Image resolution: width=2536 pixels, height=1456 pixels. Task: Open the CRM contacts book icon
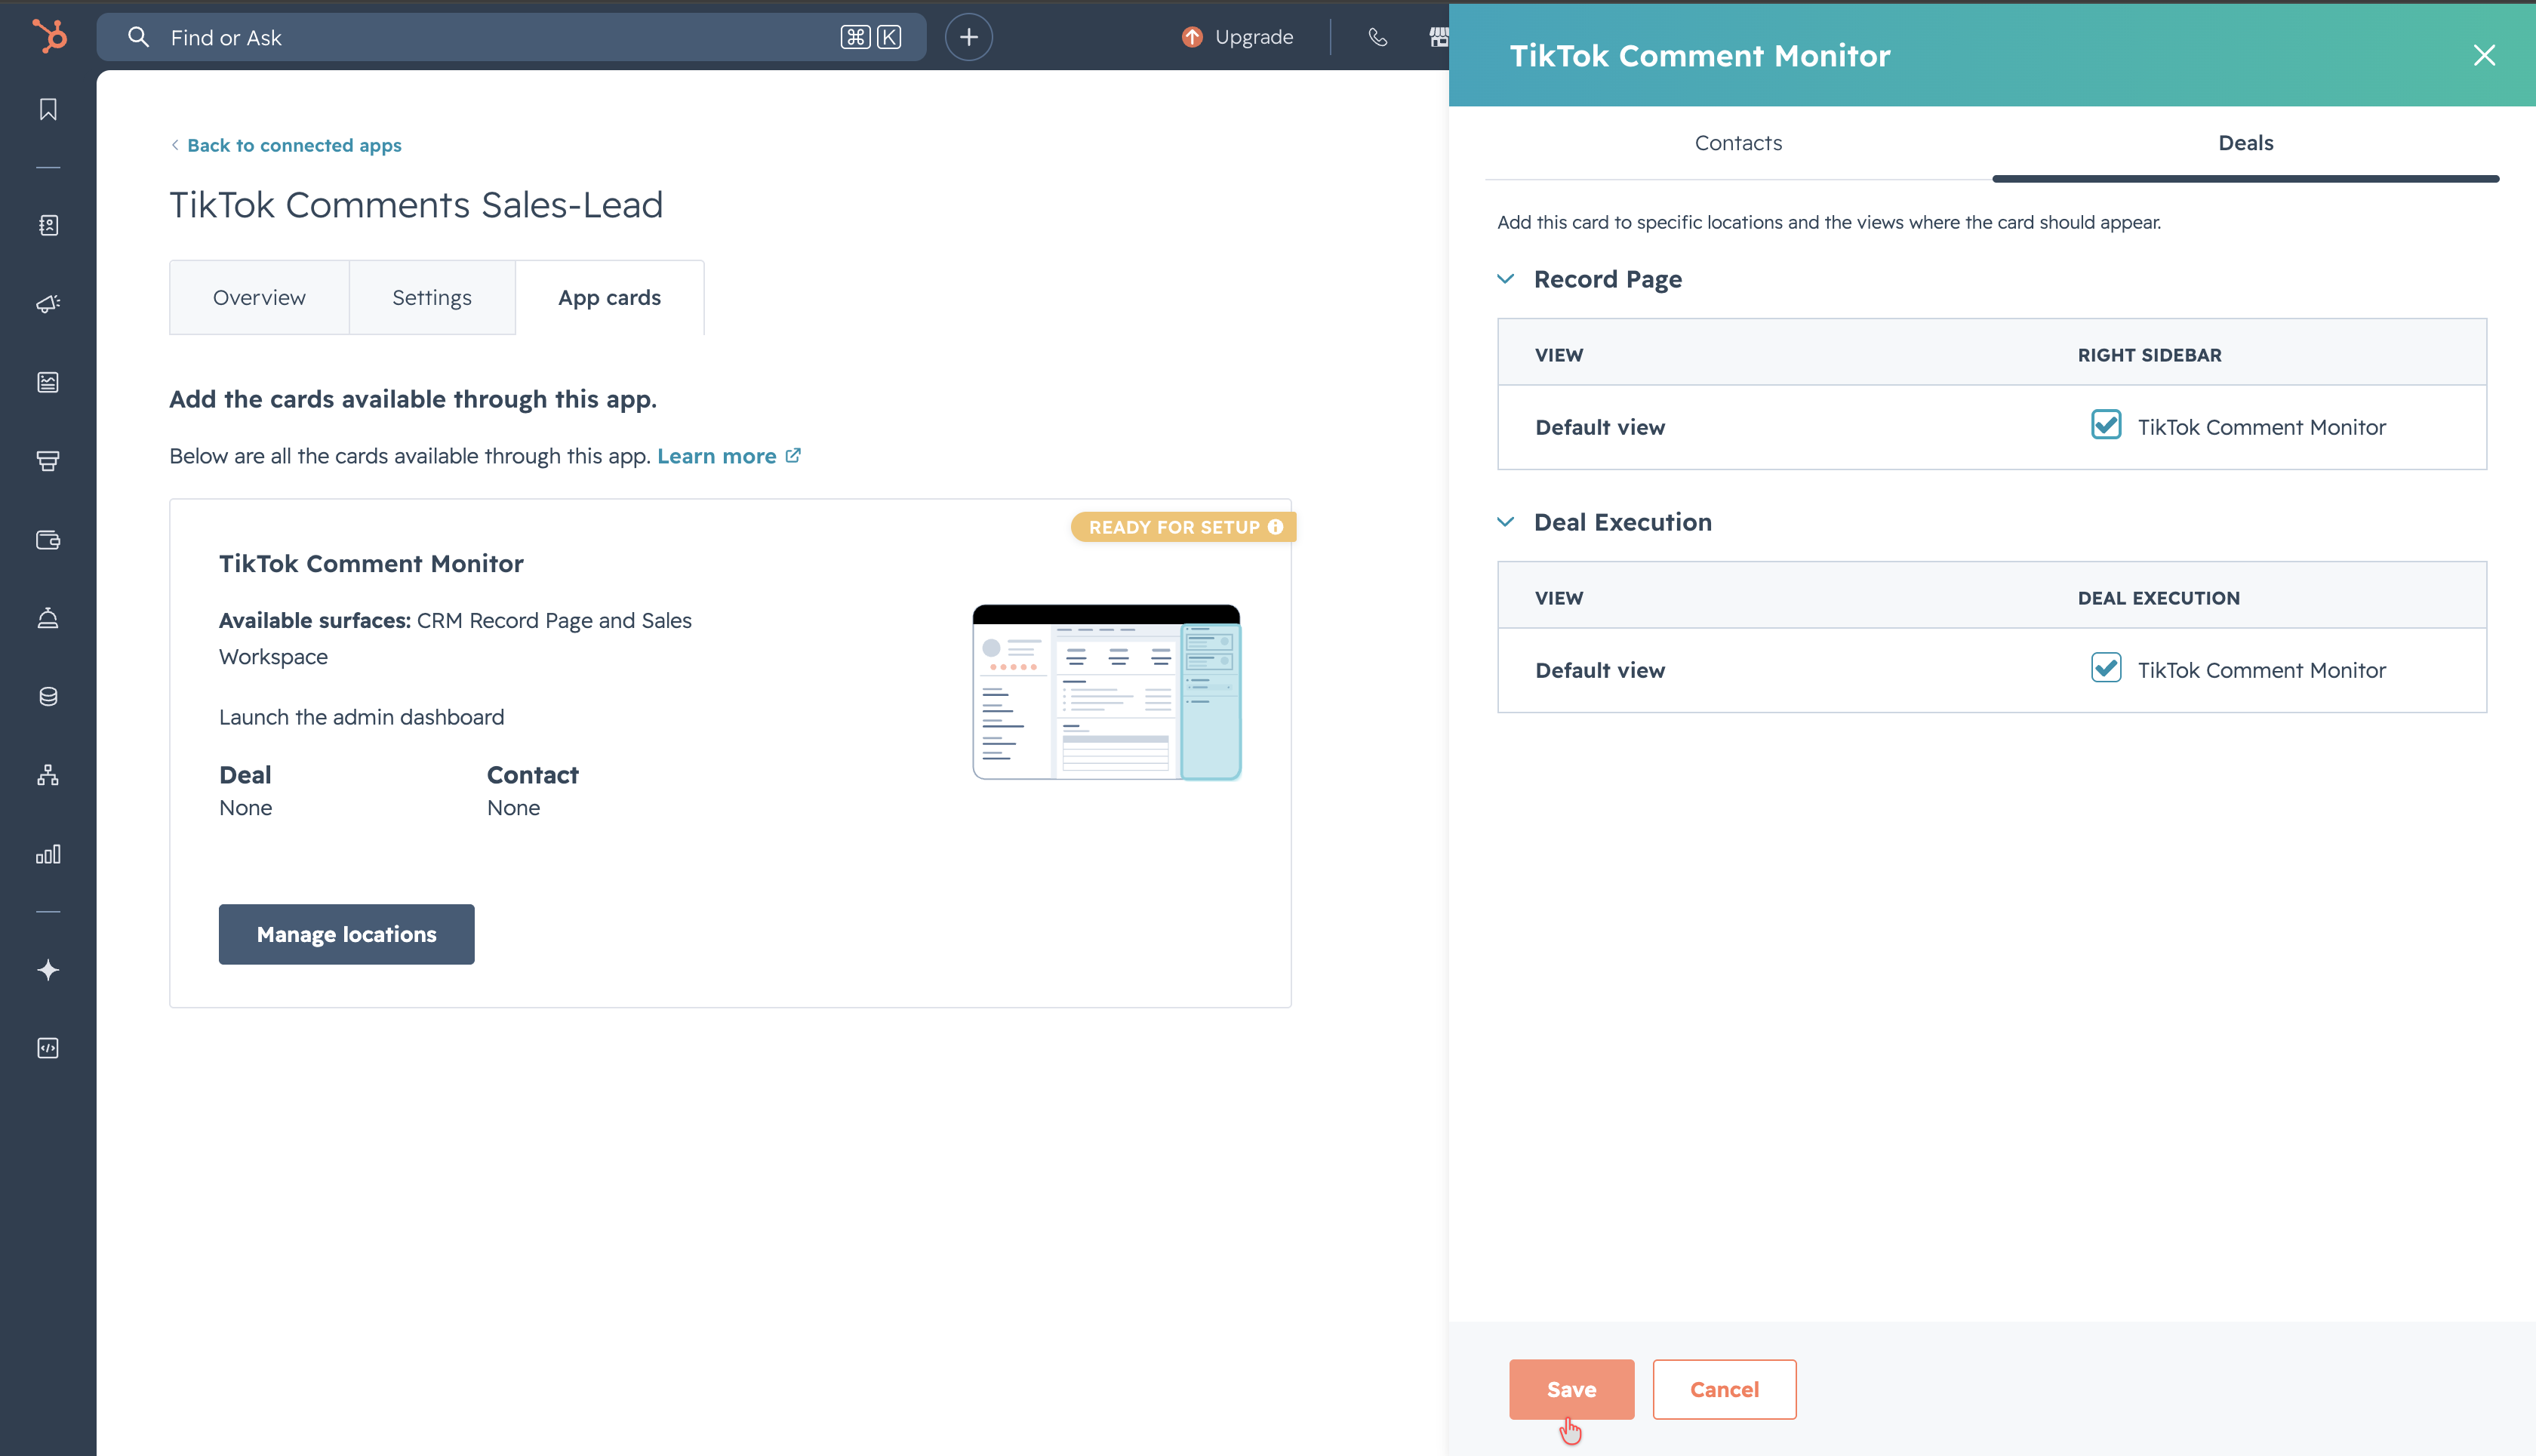click(x=48, y=226)
